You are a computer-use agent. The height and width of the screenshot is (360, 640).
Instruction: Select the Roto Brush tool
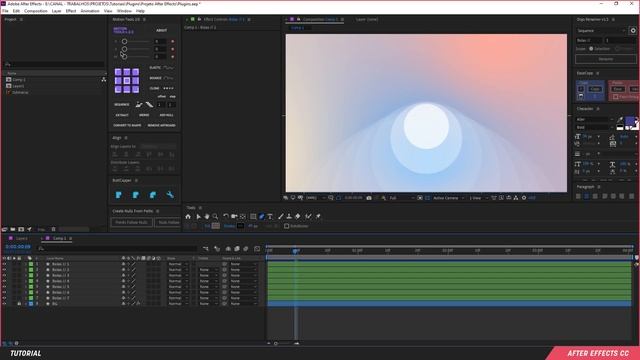(x=308, y=216)
